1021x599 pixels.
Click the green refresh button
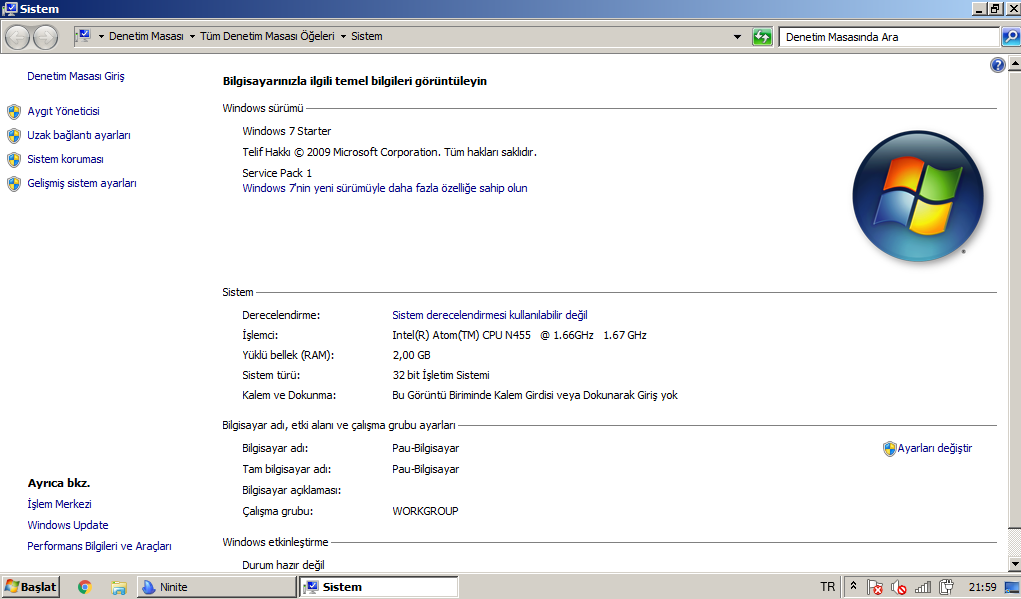(x=762, y=37)
